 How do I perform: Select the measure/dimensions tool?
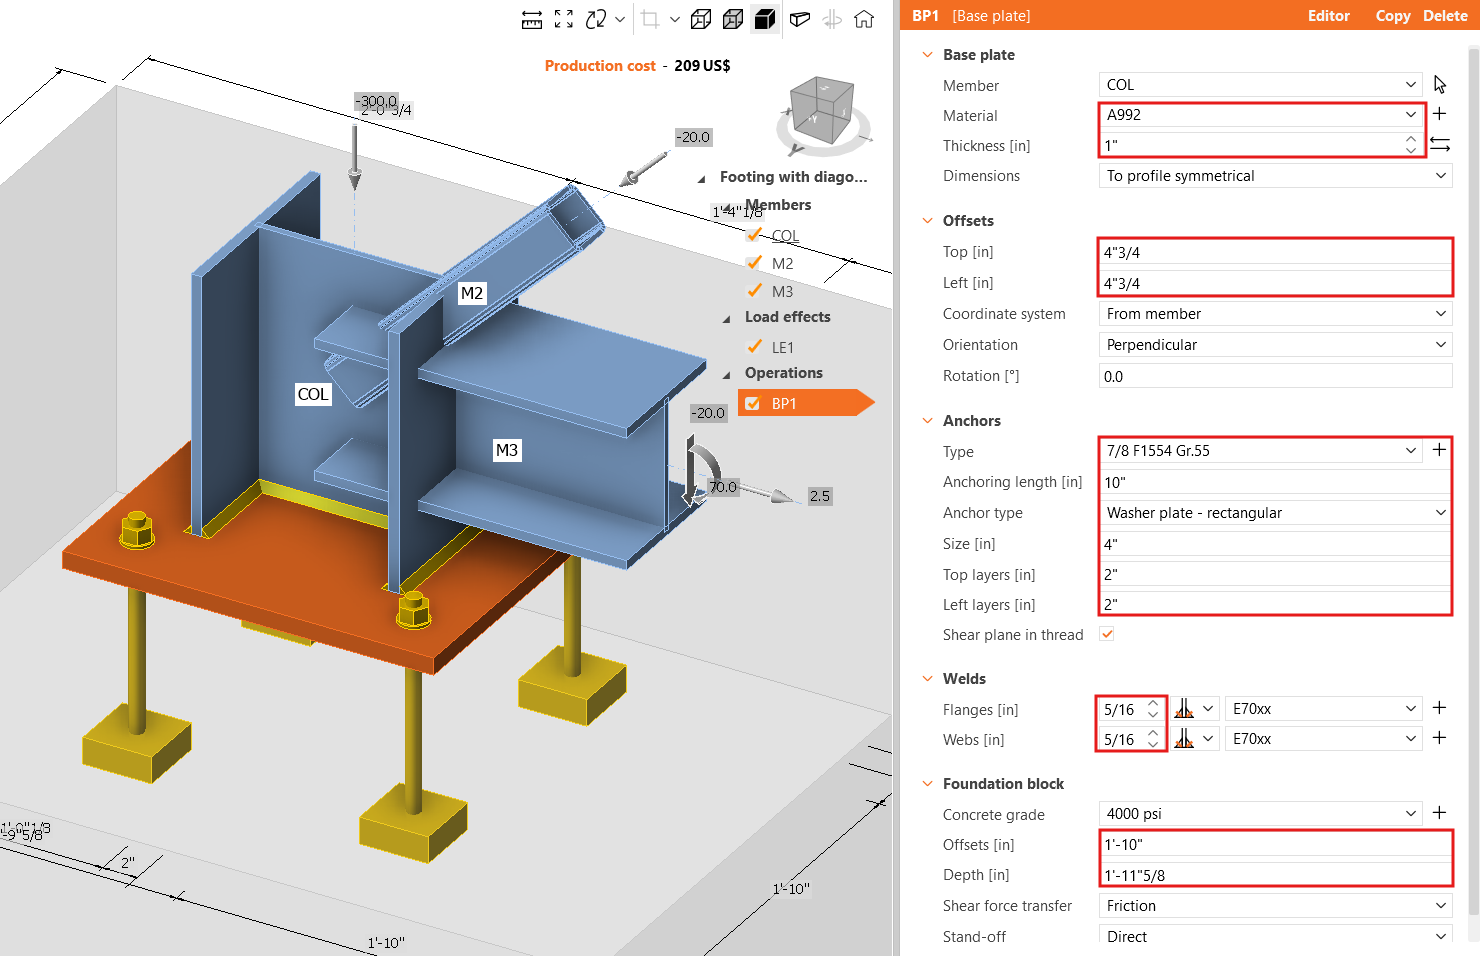(x=531, y=18)
